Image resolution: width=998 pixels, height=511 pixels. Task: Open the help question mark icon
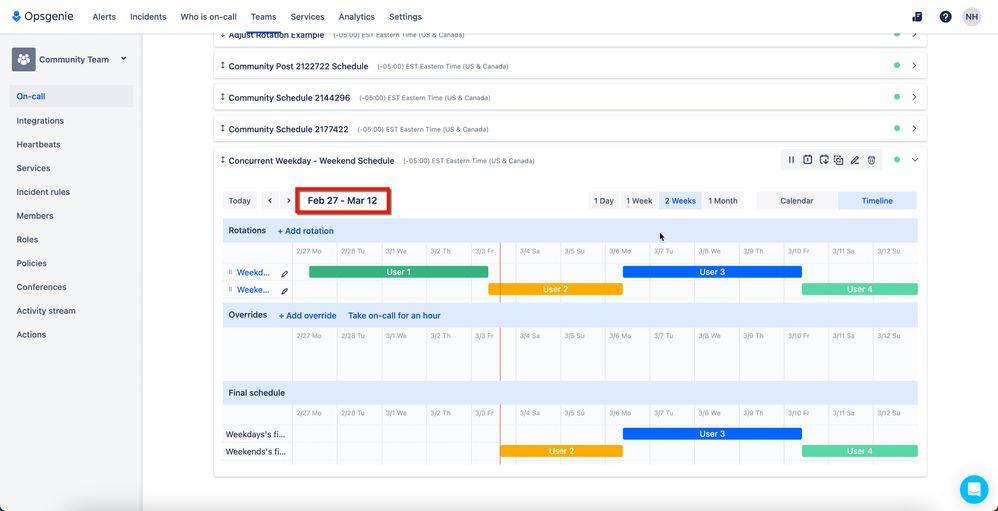(945, 17)
